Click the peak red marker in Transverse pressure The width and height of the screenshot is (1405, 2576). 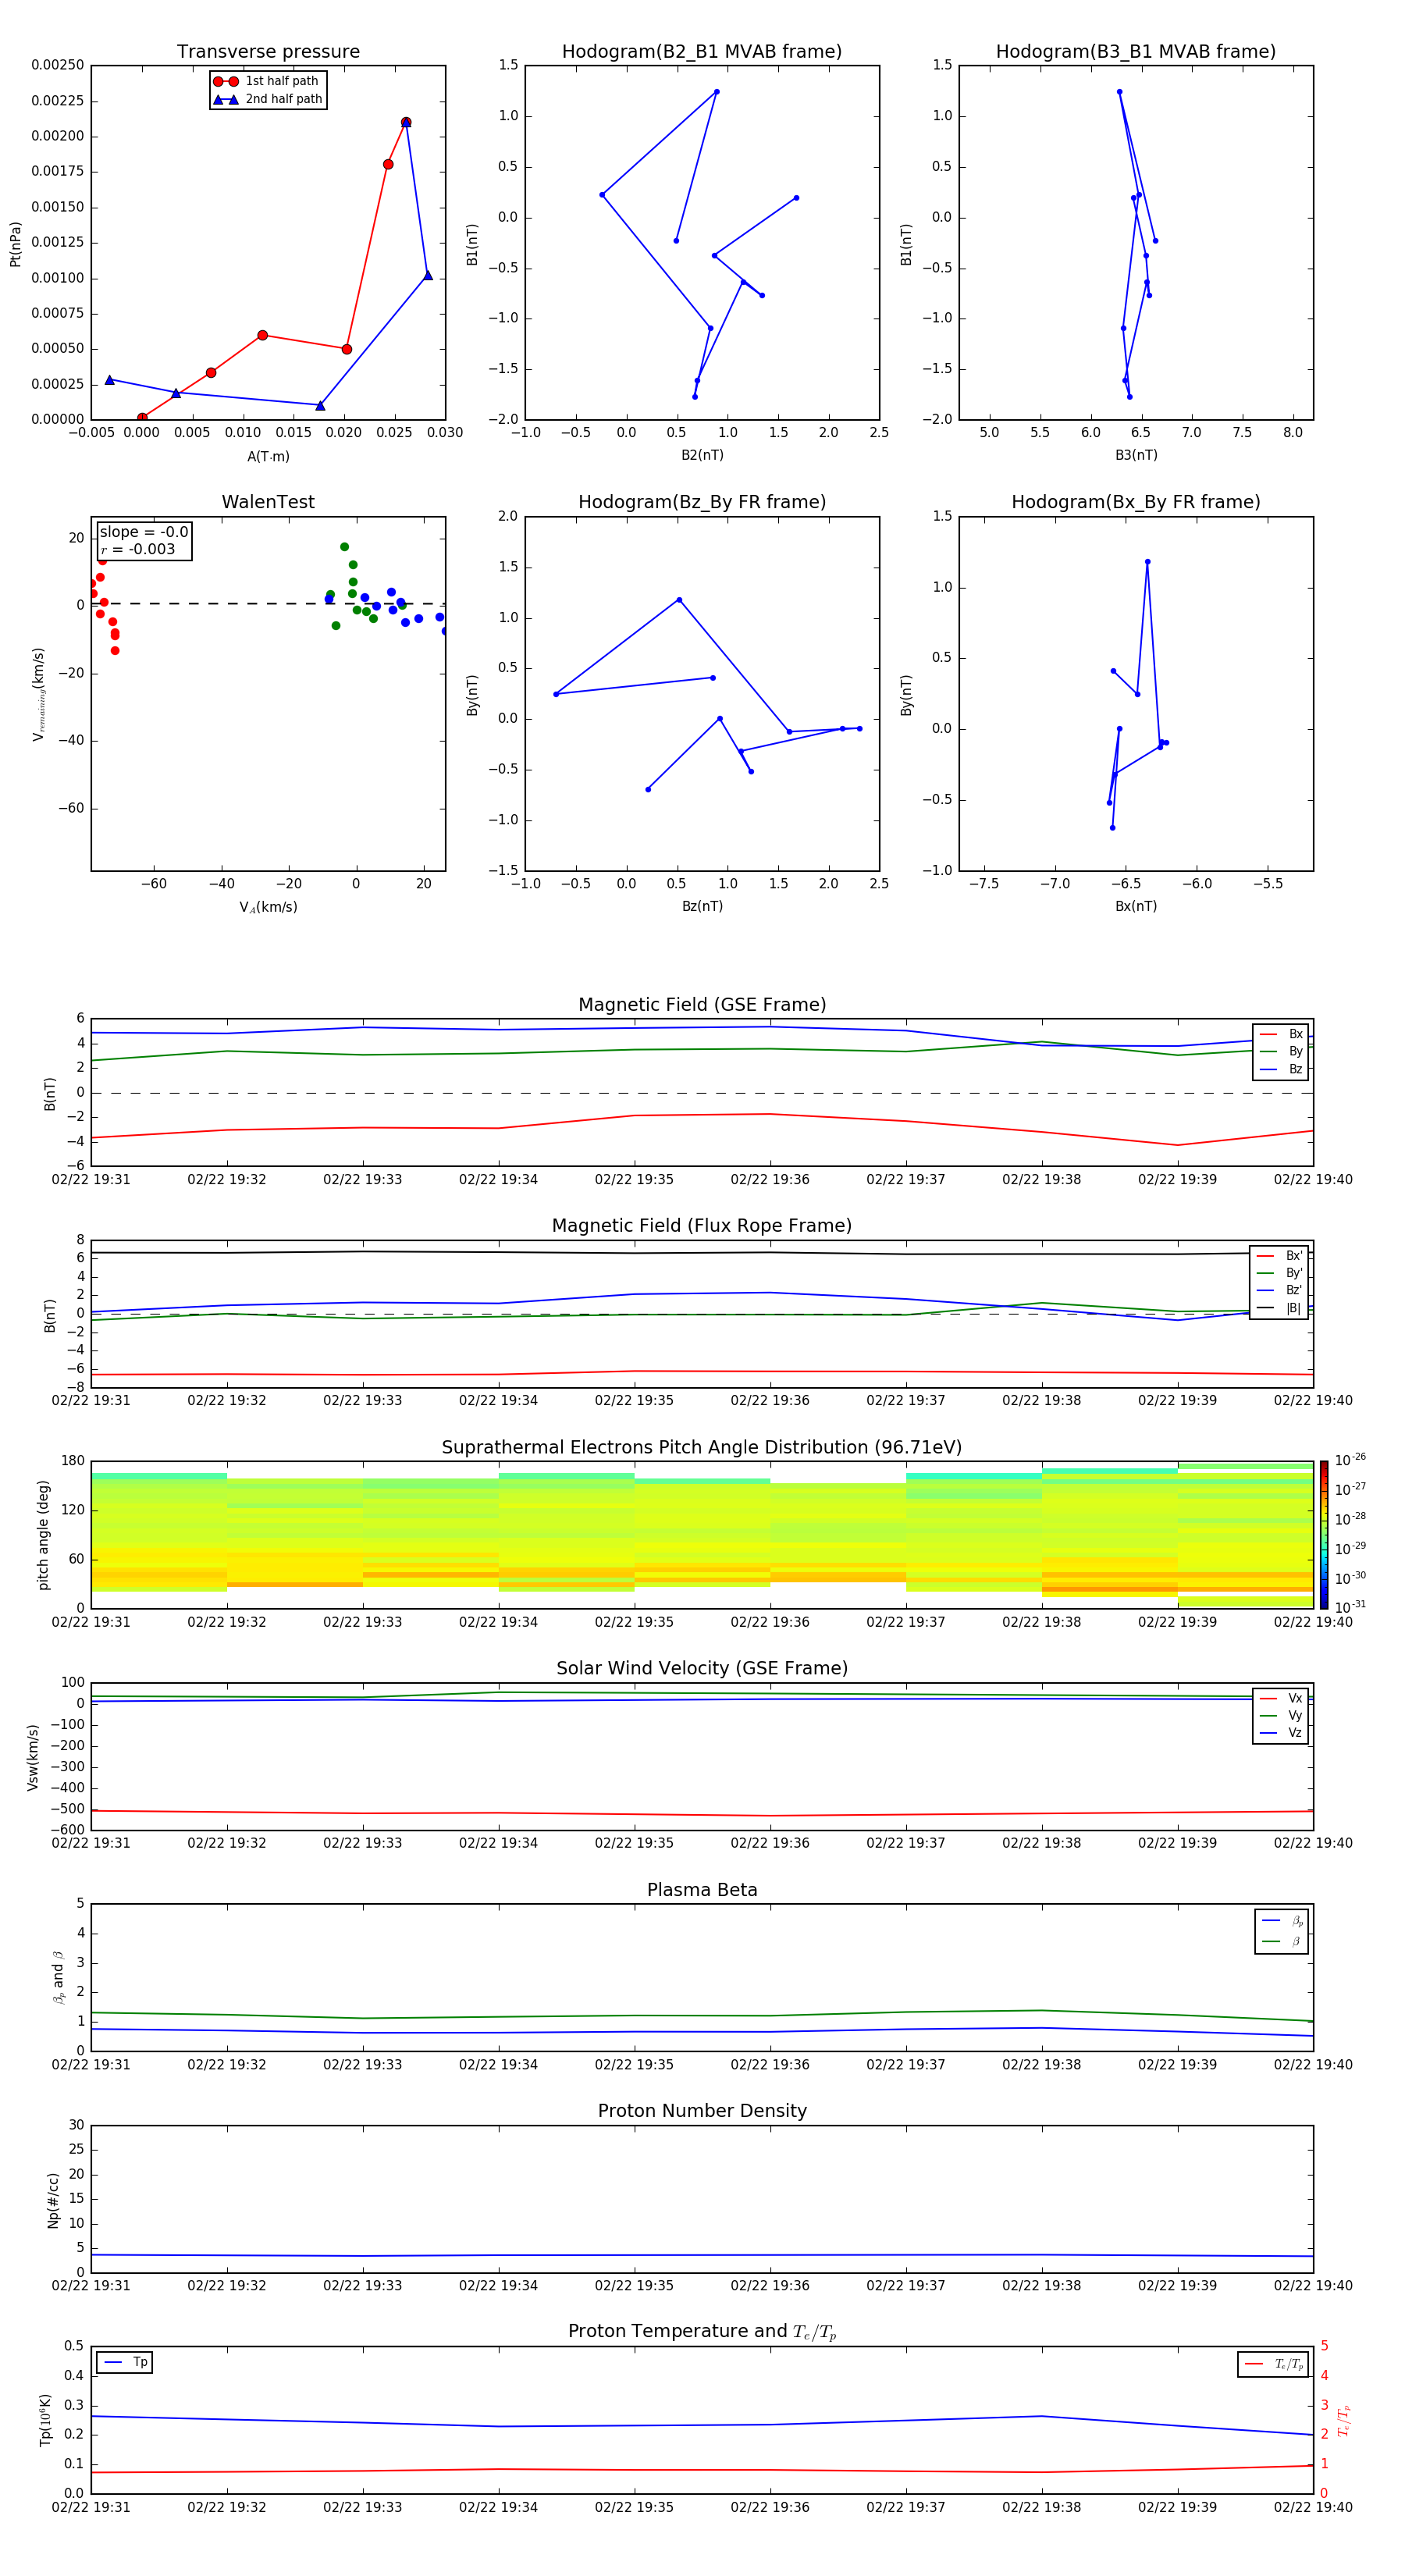point(406,122)
